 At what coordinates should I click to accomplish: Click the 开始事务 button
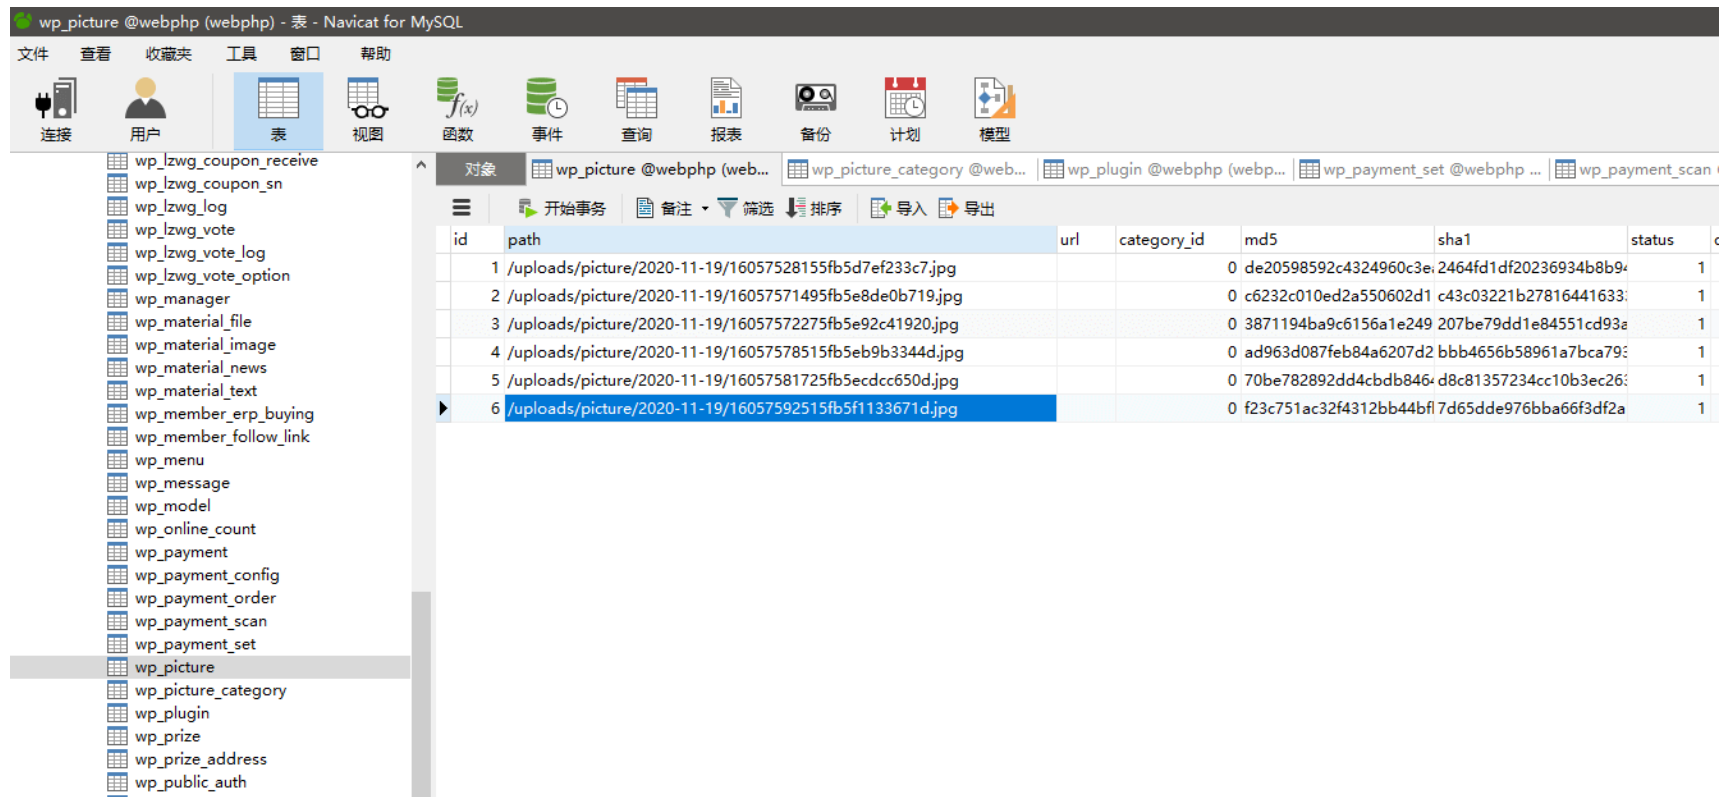click(563, 208)
